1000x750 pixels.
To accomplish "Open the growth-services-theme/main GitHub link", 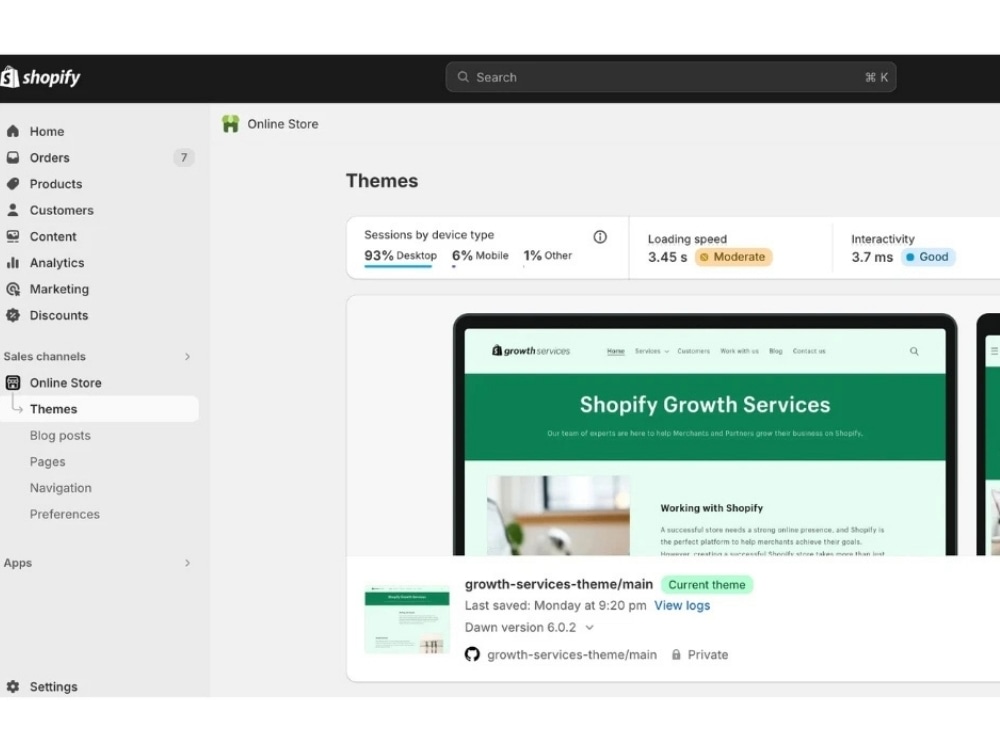I will [571, 655].
